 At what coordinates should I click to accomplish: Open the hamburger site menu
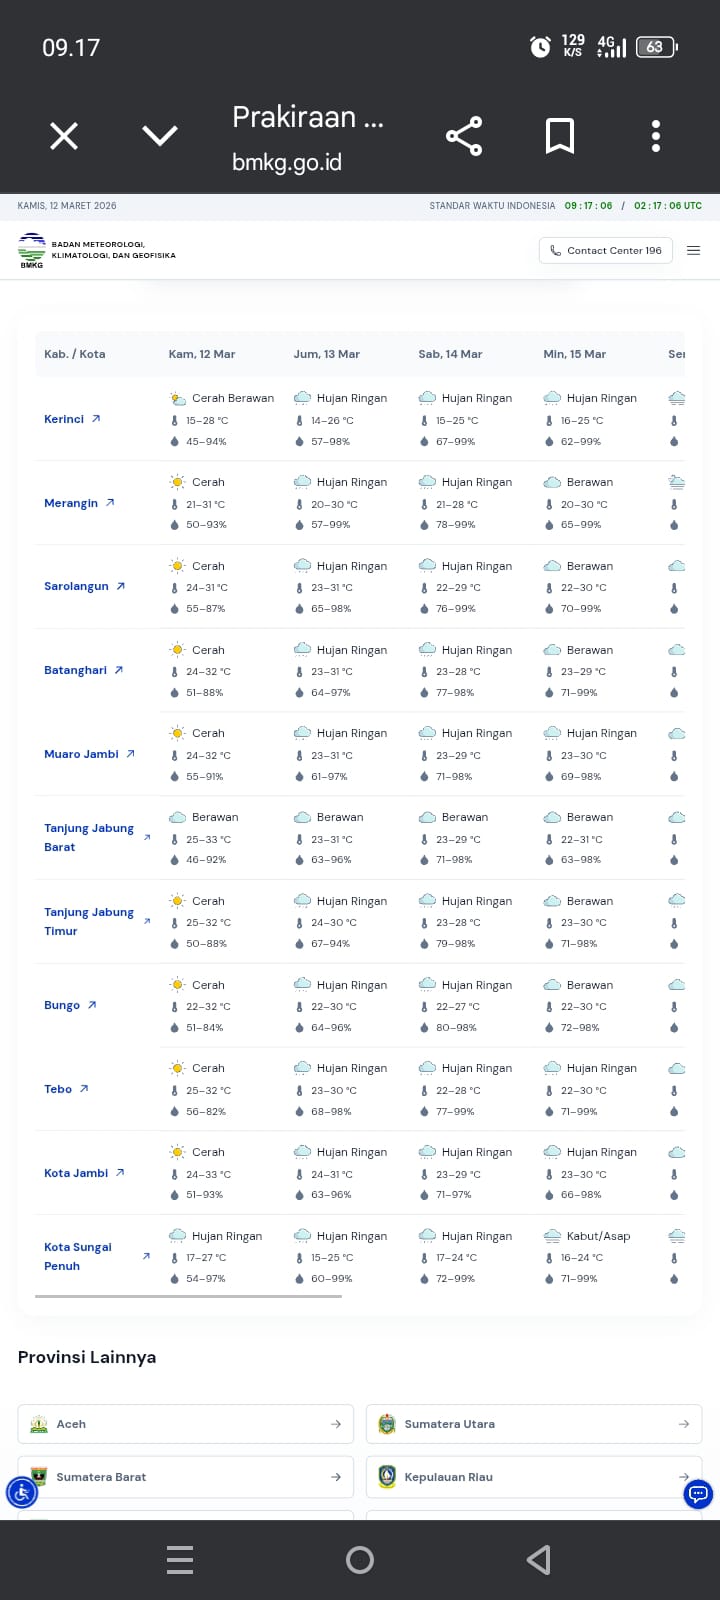[x=694, y=250]
